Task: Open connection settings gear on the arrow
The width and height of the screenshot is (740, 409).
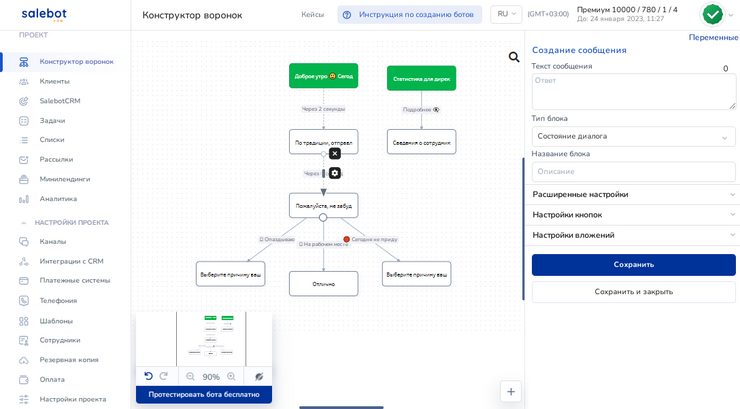Action: pyautogui.click(x=335, y=173)
